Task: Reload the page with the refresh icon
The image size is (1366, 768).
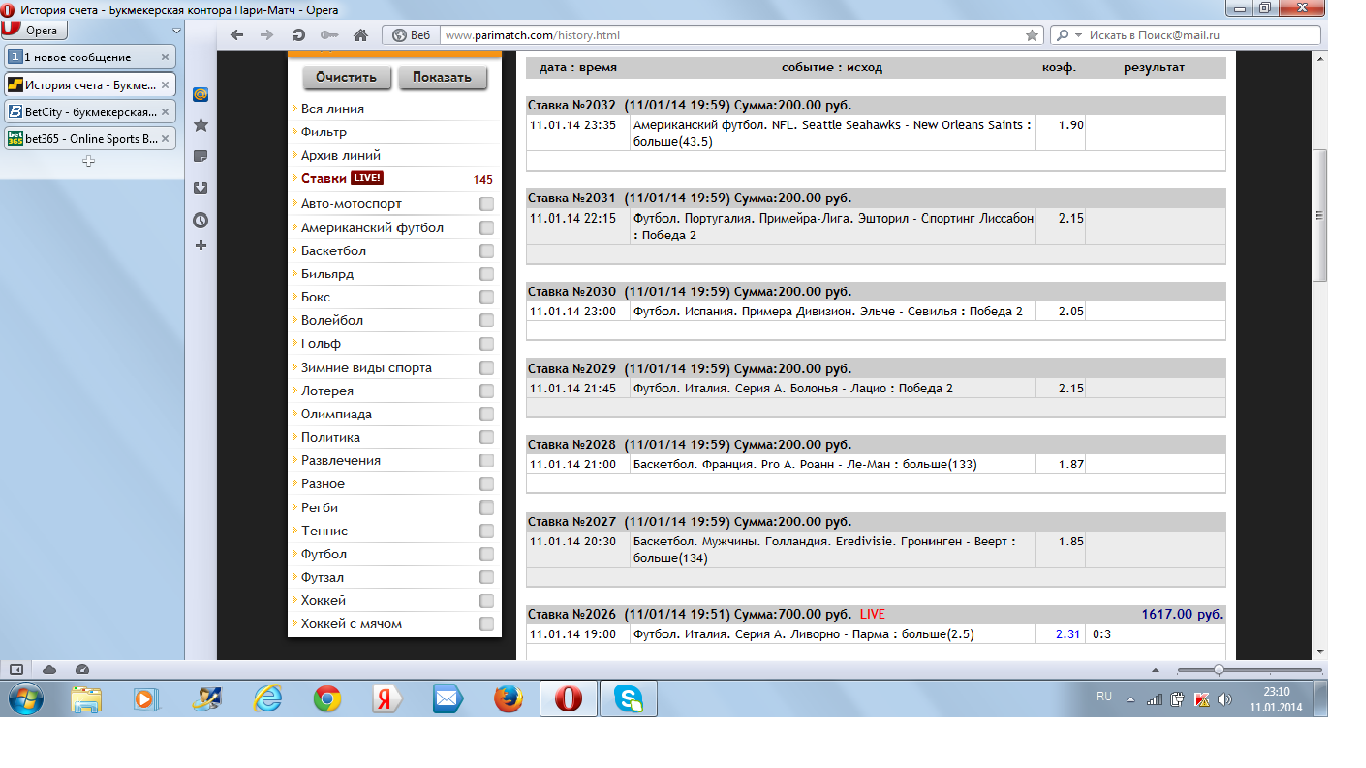Action: click(x=298, y=35)
